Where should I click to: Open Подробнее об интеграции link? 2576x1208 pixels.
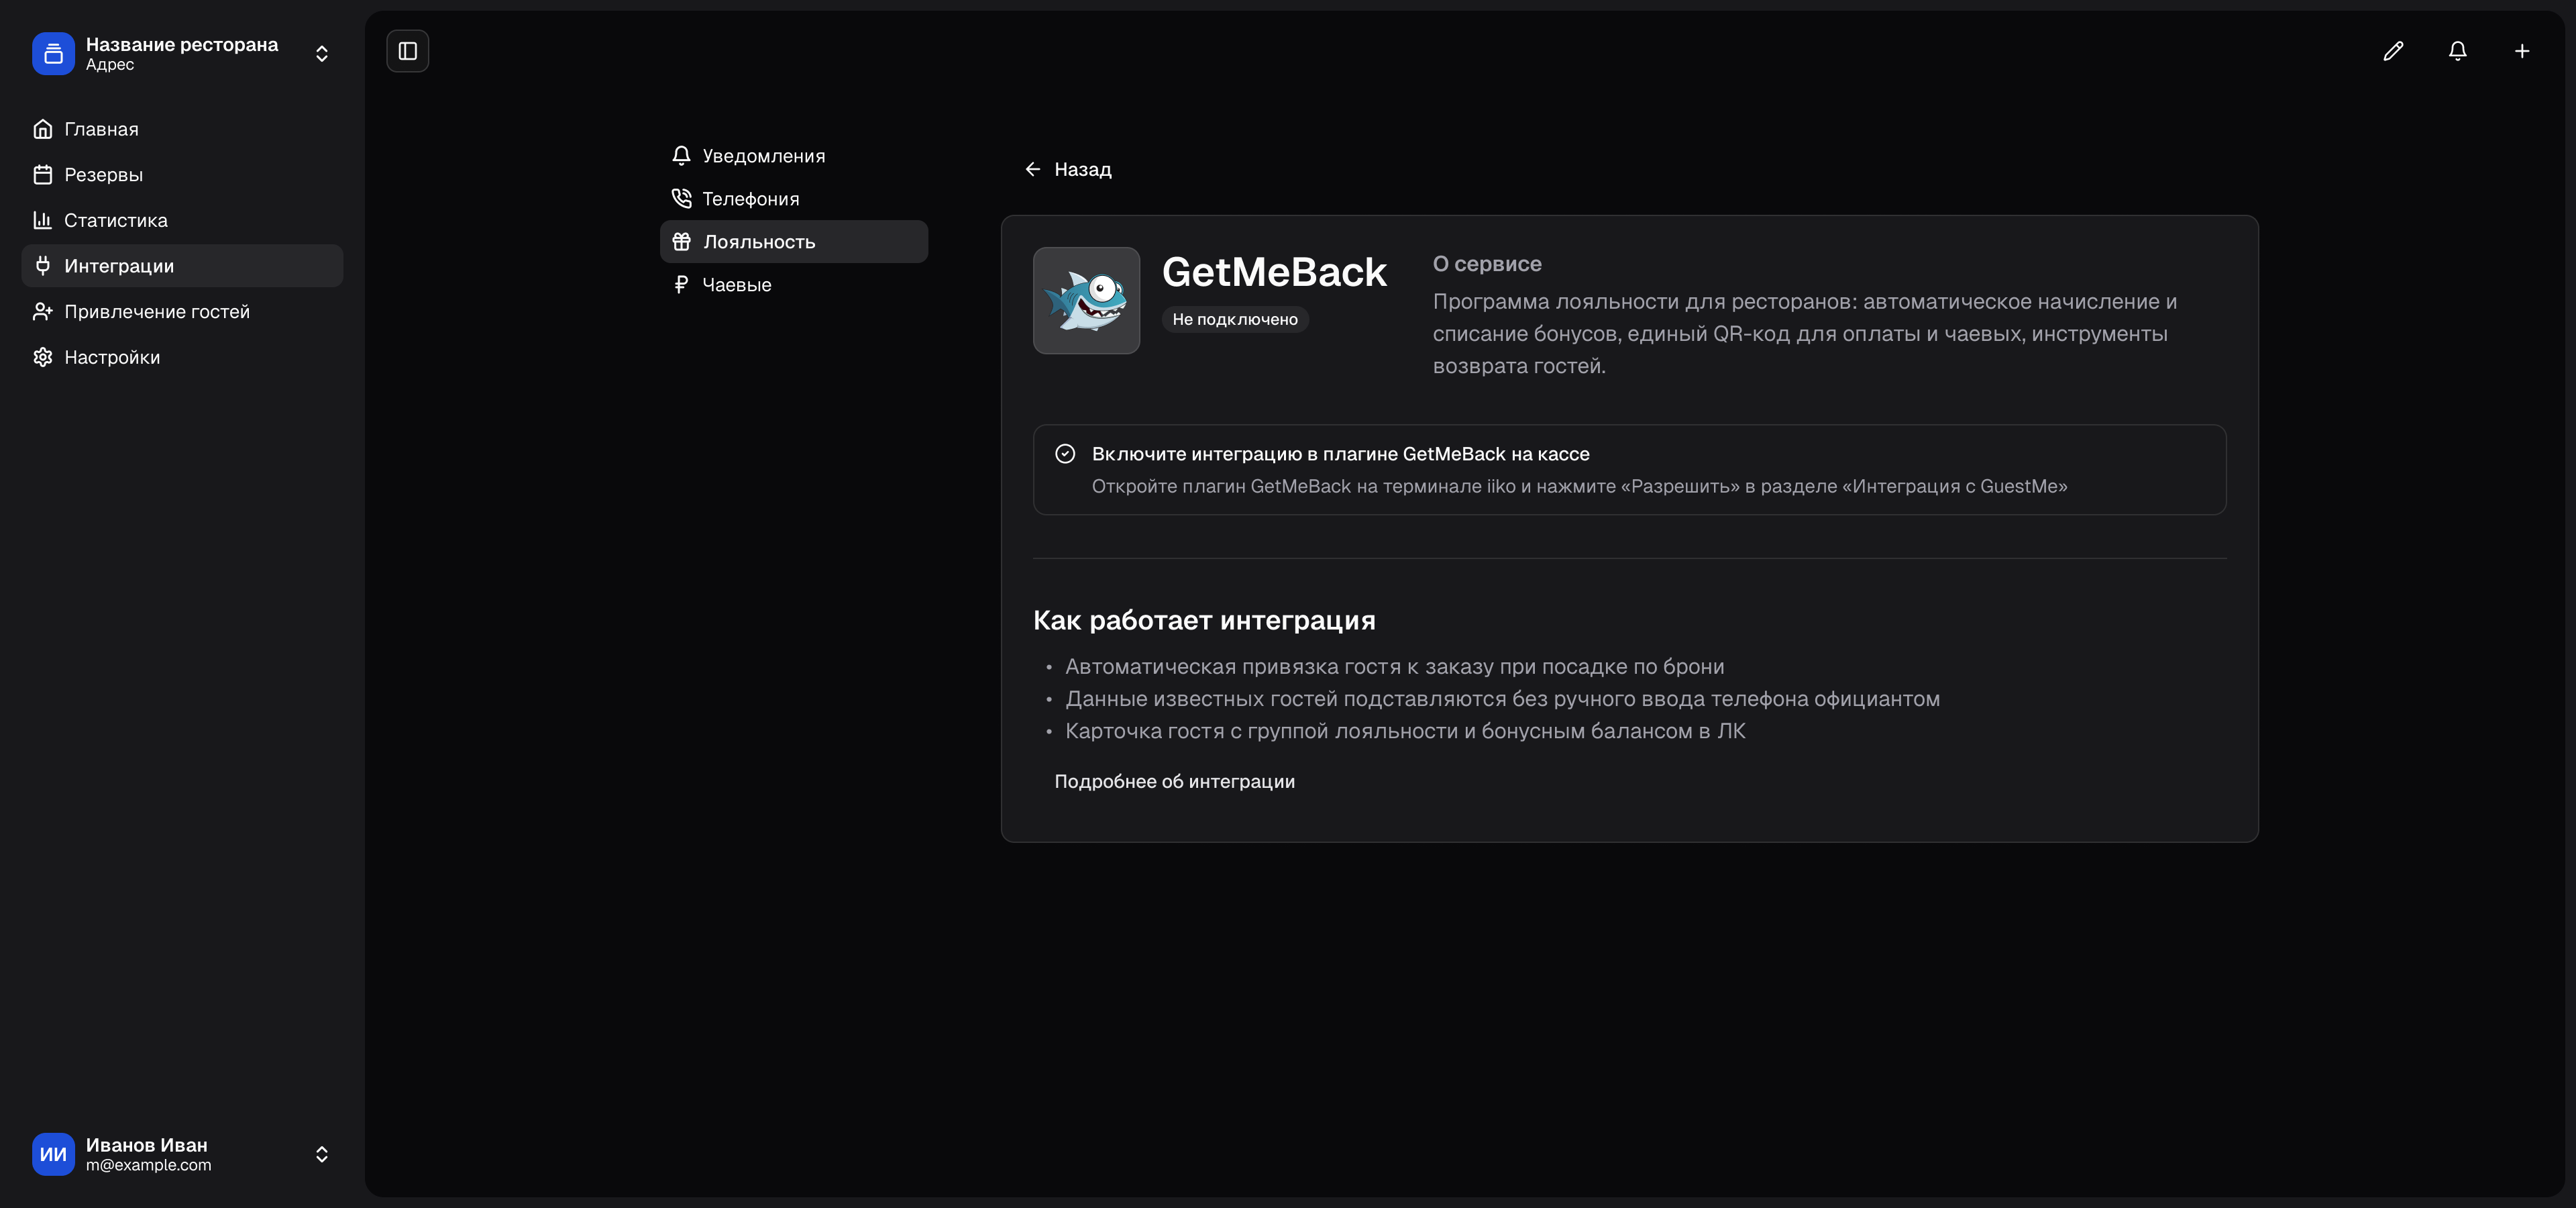(1175, 782)
